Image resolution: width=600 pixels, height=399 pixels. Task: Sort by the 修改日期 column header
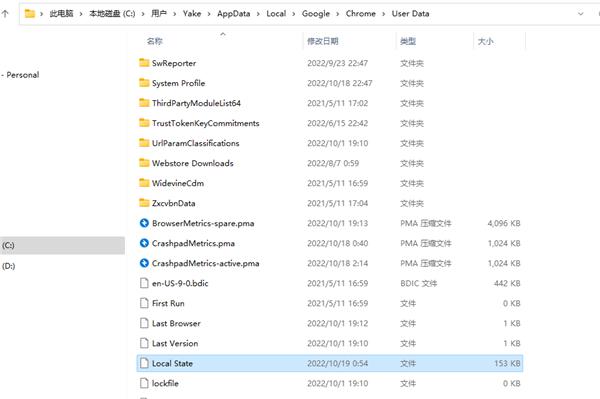[323, 41]
